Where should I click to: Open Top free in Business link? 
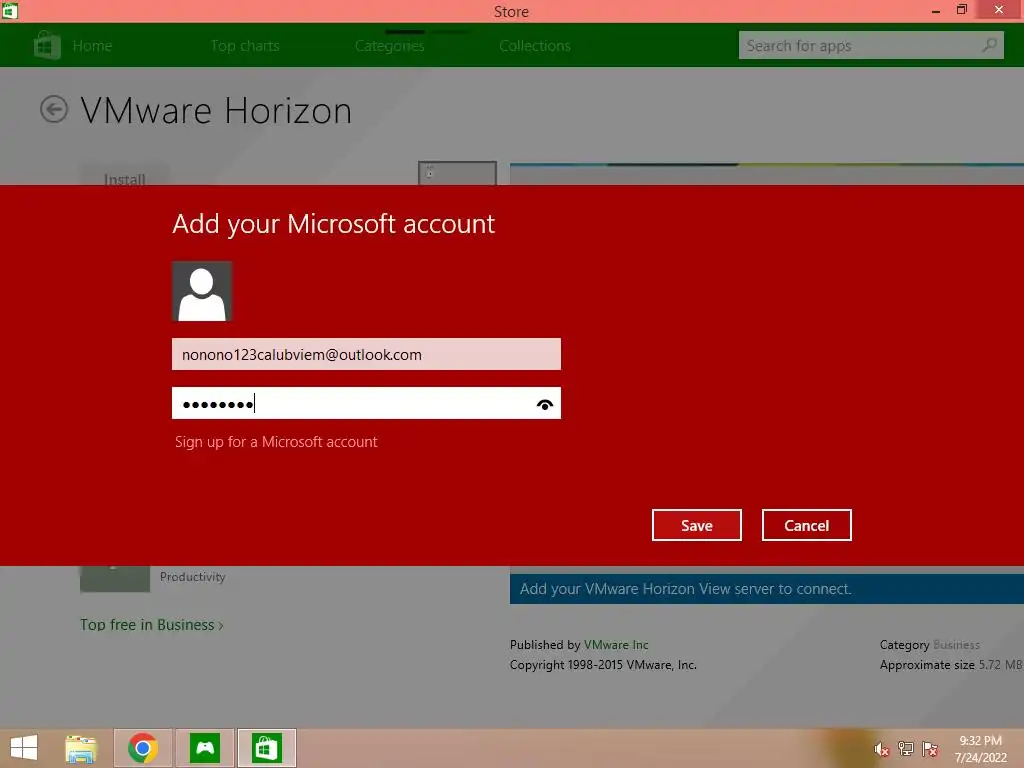[152, 625]
